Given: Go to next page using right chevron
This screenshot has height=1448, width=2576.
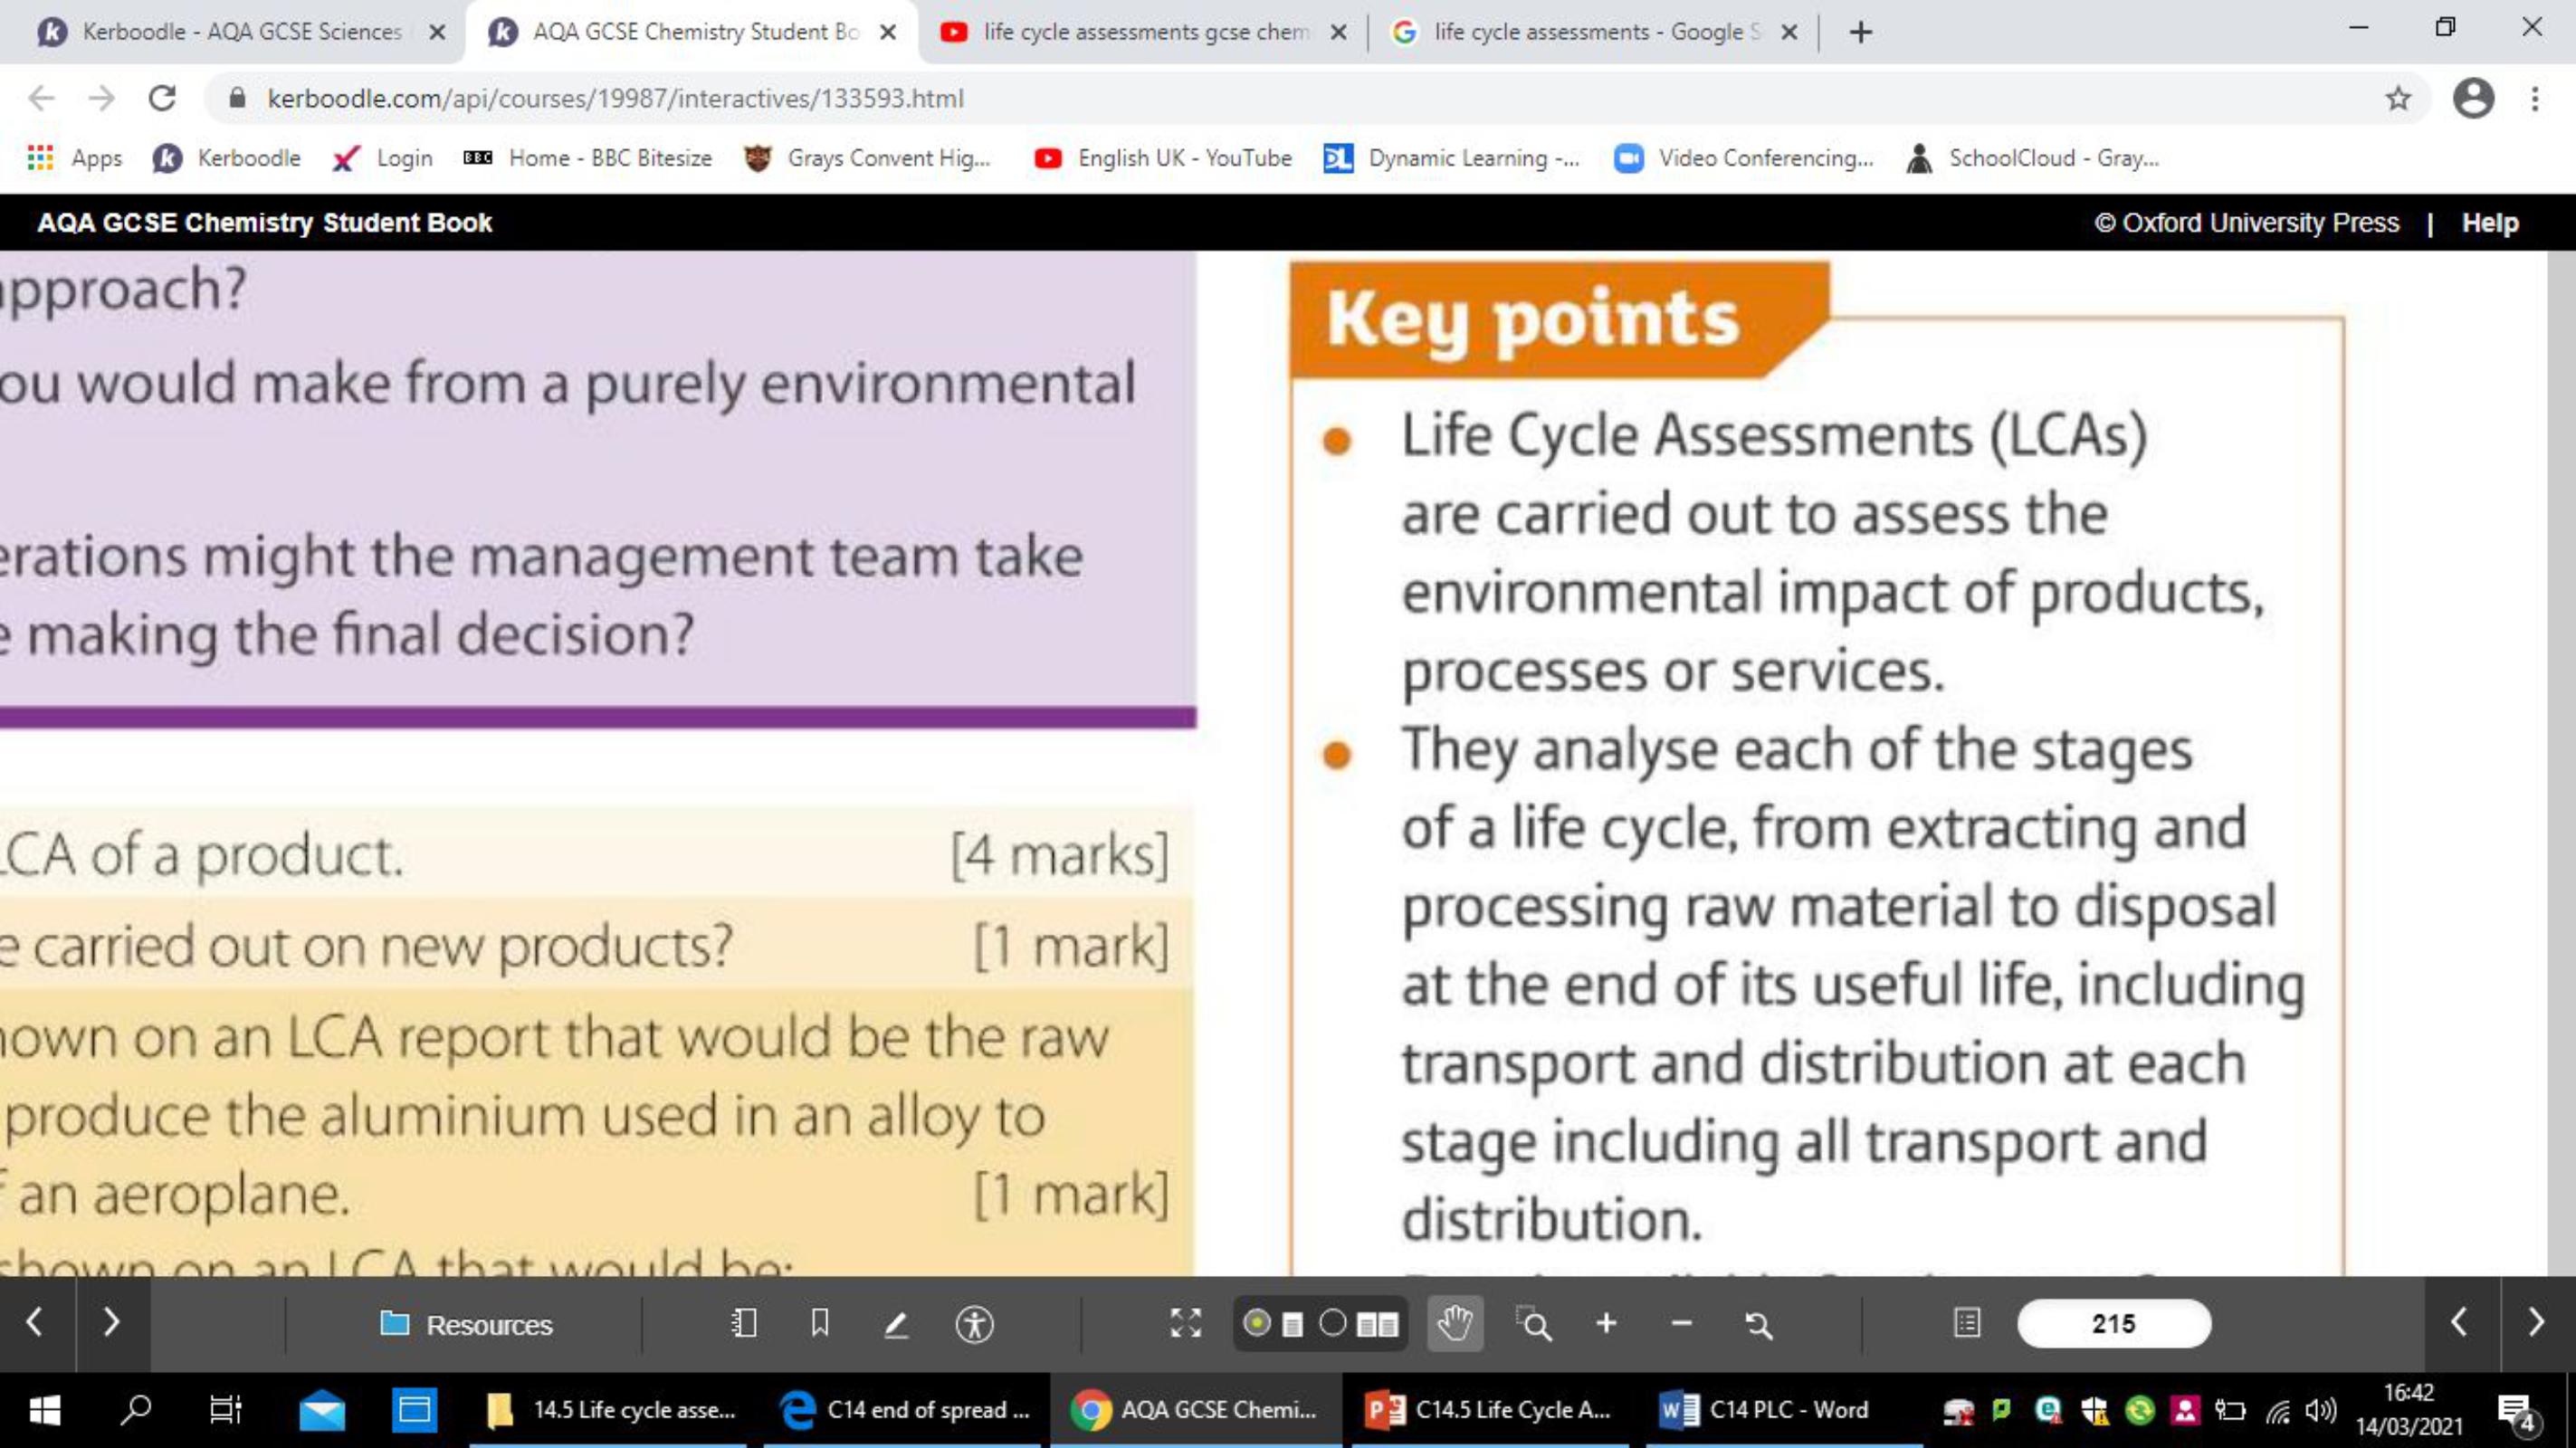Looking at the screenshot, I should point(2537,1322).
